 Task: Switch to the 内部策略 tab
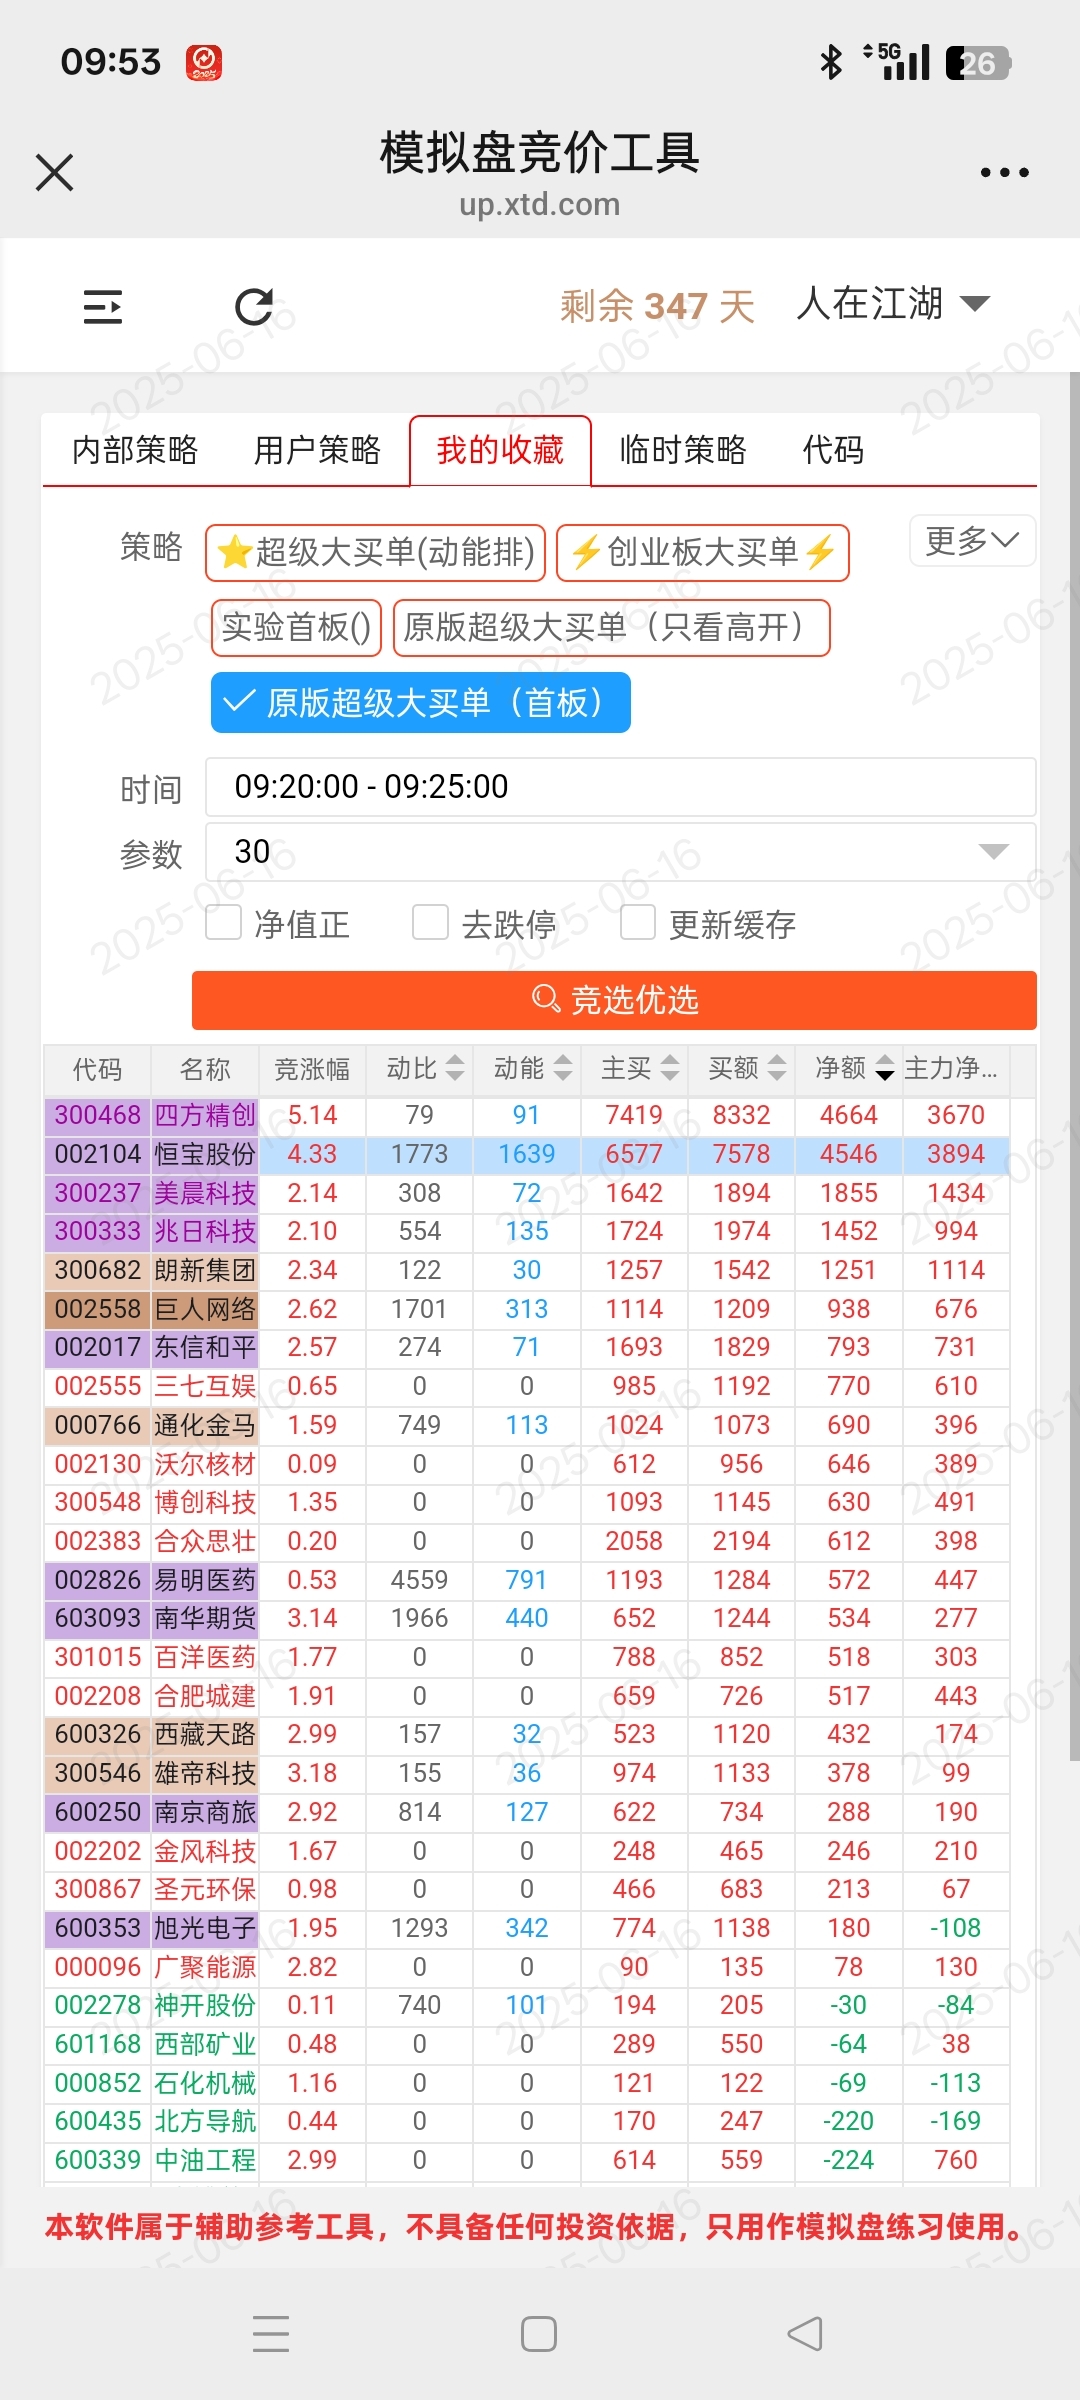pos(135,450)
